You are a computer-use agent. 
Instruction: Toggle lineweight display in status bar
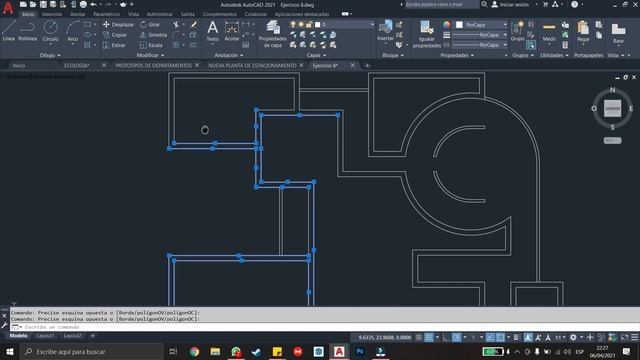click(517, 337)
